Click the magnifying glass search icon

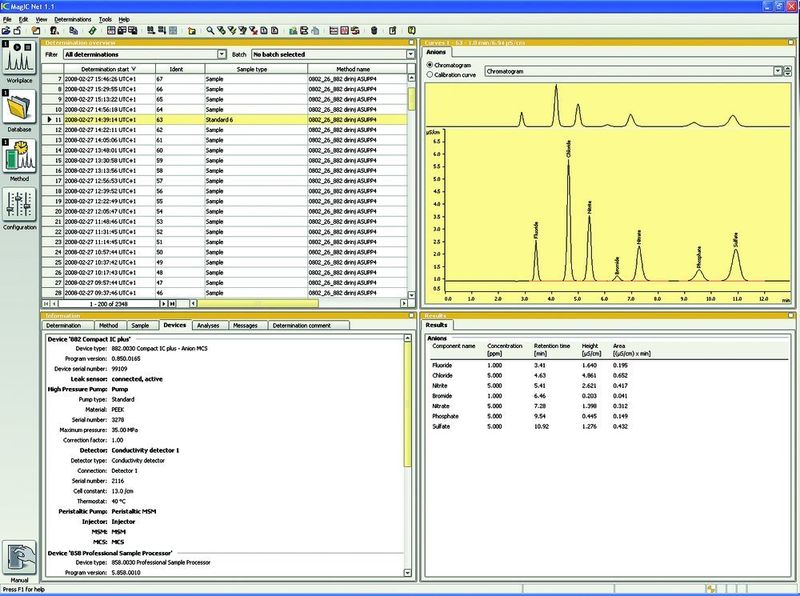(210, 31)
